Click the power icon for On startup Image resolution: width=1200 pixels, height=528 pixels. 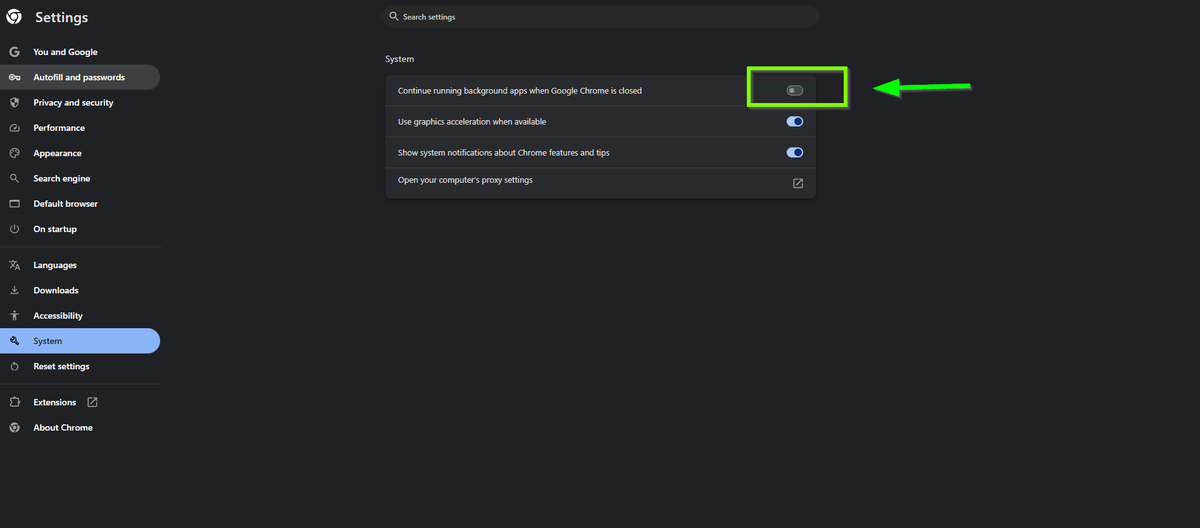click(14, 229)
